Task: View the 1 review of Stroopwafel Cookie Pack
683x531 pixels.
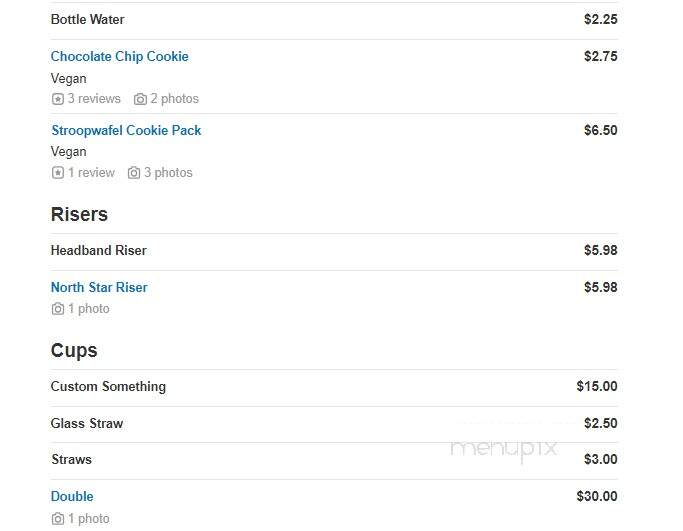Action: (x=91, y=172)
